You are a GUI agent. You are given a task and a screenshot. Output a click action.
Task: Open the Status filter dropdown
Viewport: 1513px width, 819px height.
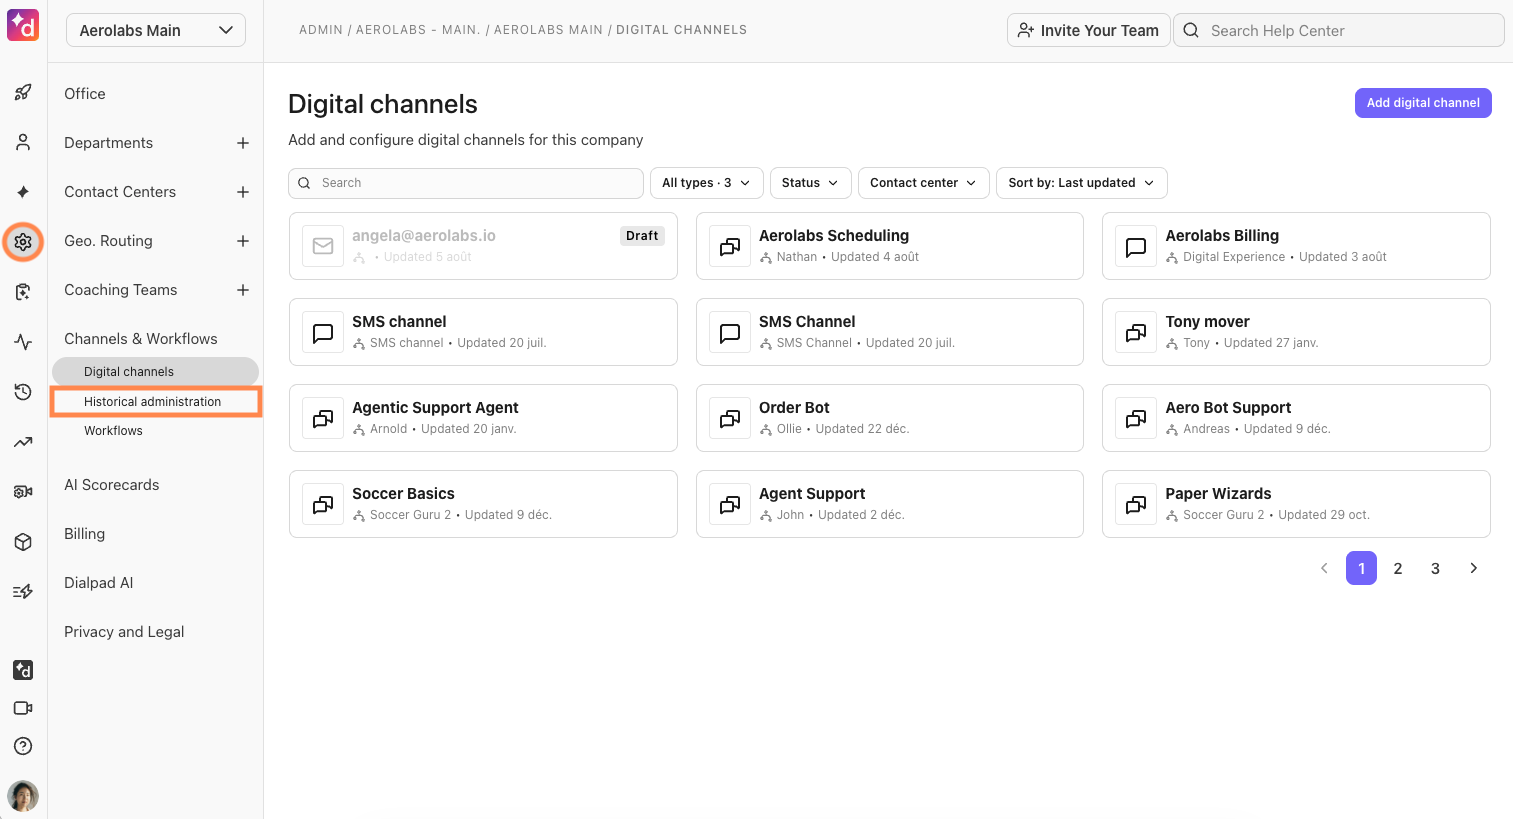tap(811, 183)
